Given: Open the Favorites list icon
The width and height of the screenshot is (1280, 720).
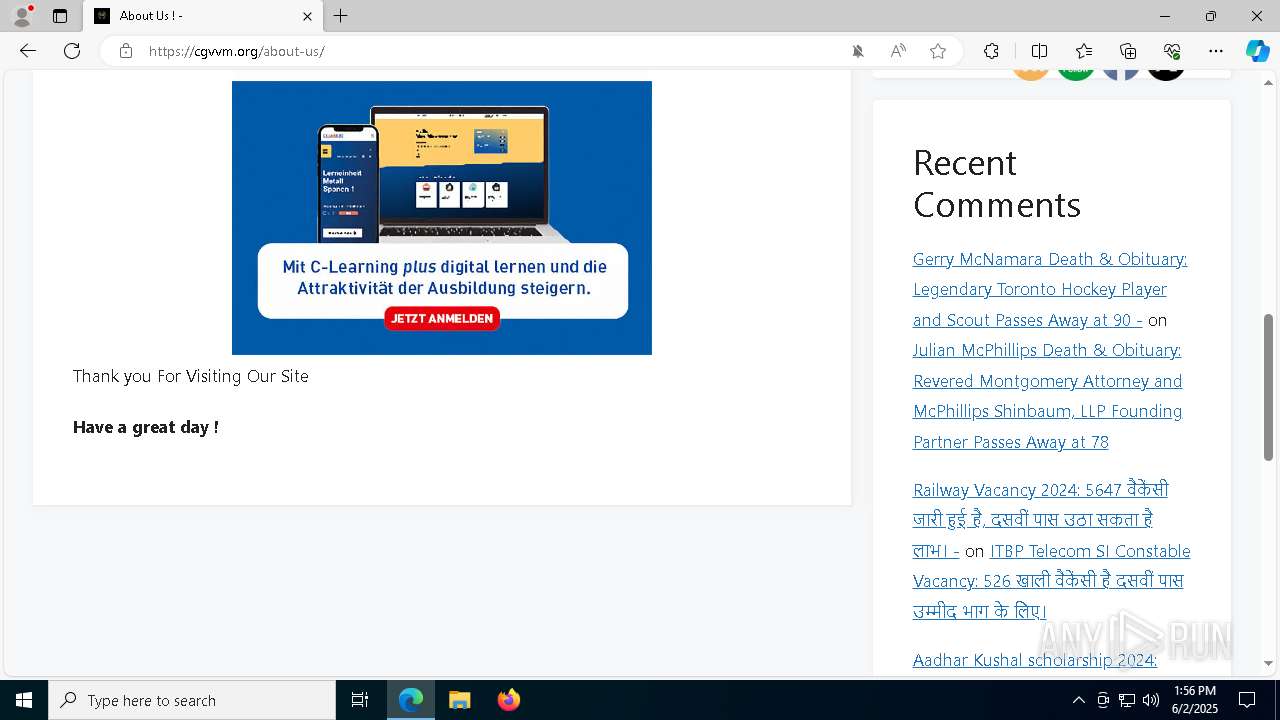Looking at the screenshot, I should coord(1084,51).
